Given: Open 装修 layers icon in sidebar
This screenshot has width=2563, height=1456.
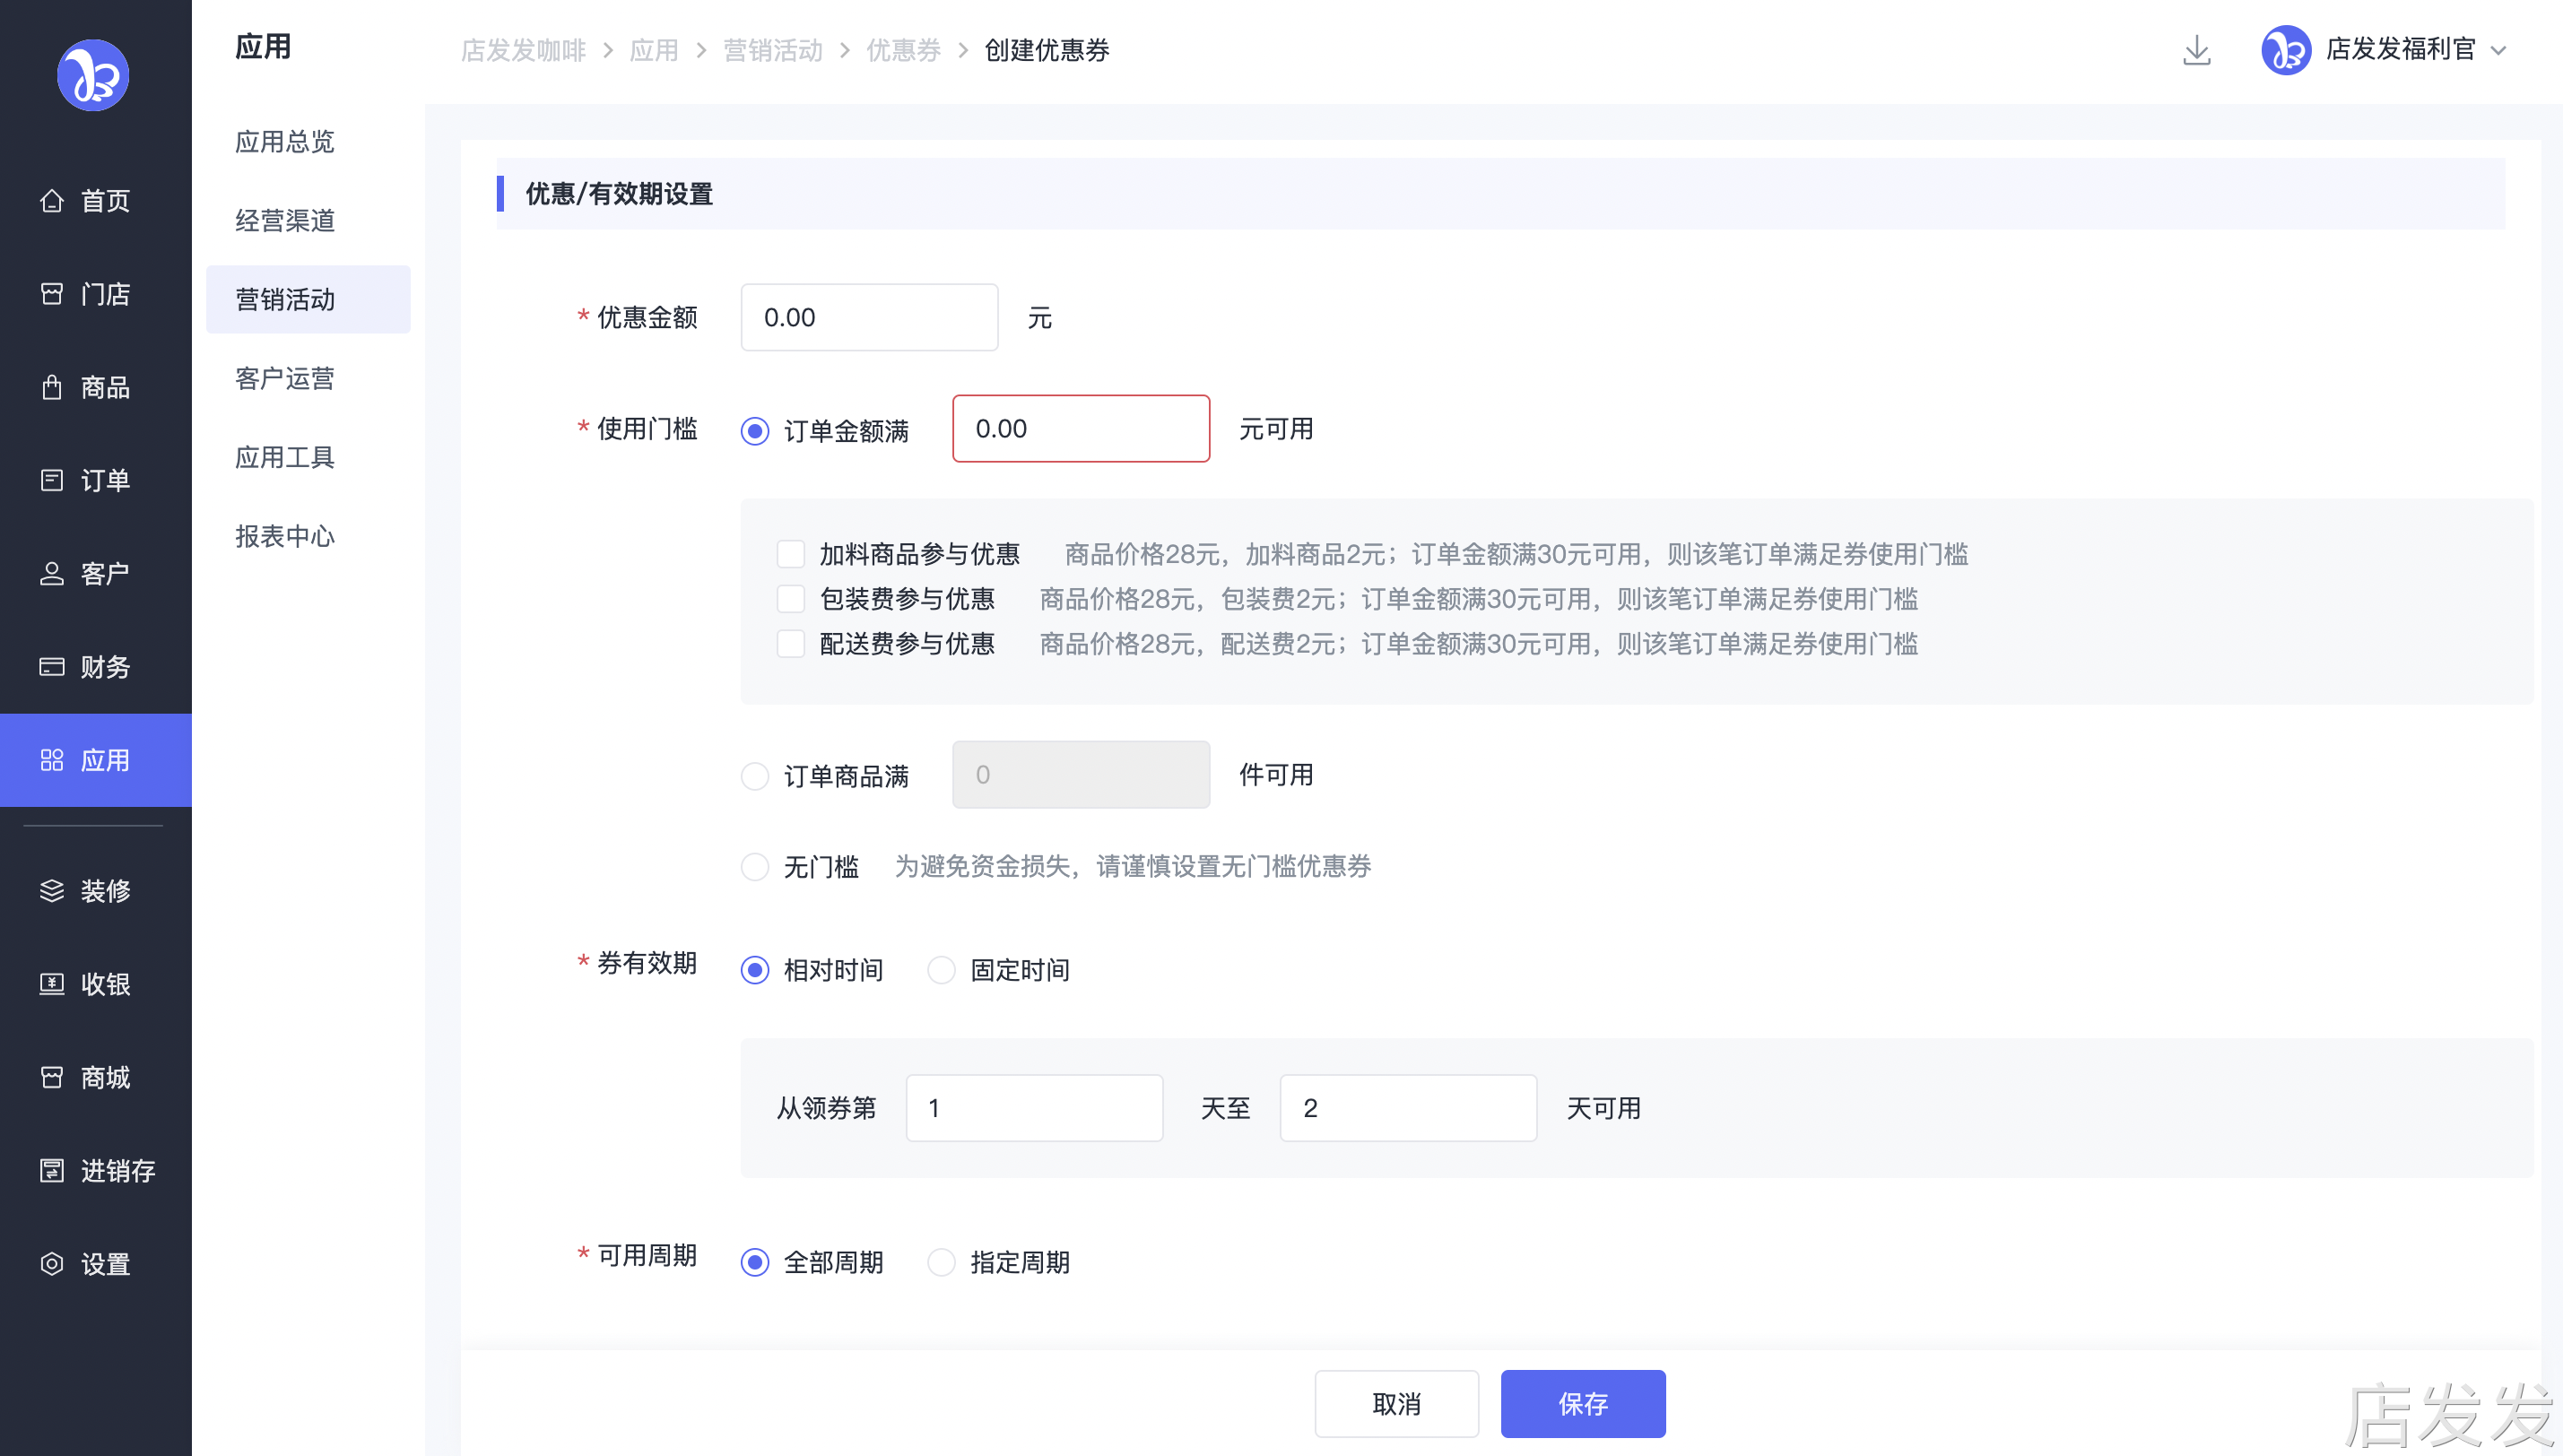Looking at the screenshot, I should point(52,891).
